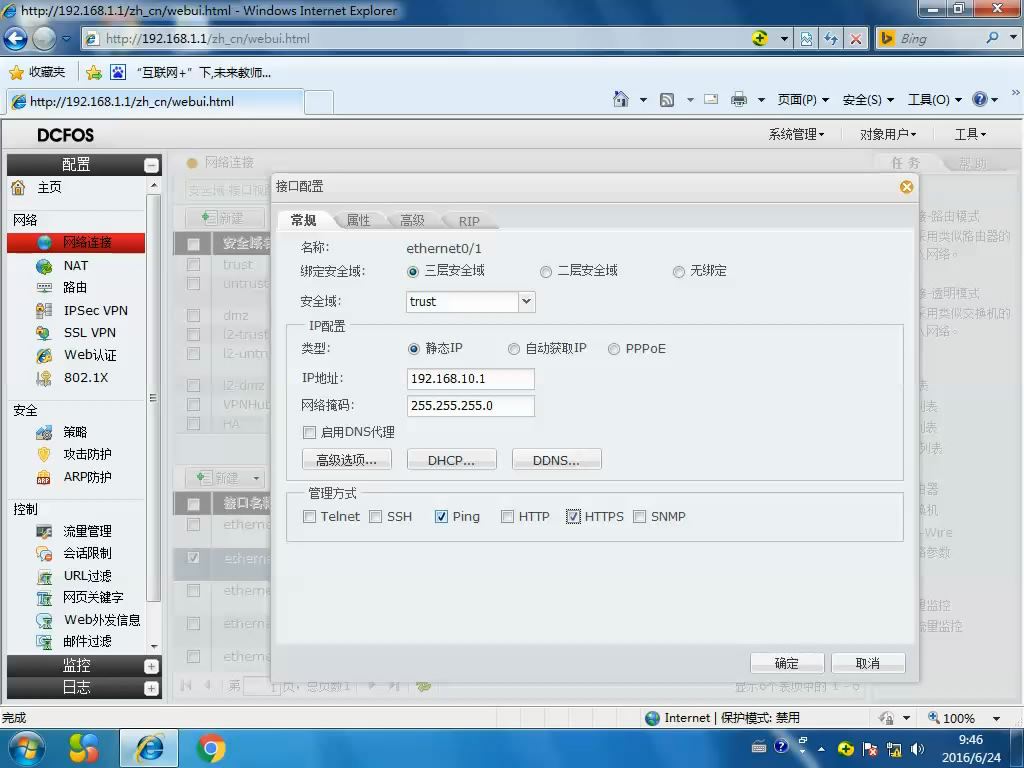The width and height of the screenshot is (1024, 768).
Task: Open the 系统管理 dropdown menu
Action: coord(796,135)
